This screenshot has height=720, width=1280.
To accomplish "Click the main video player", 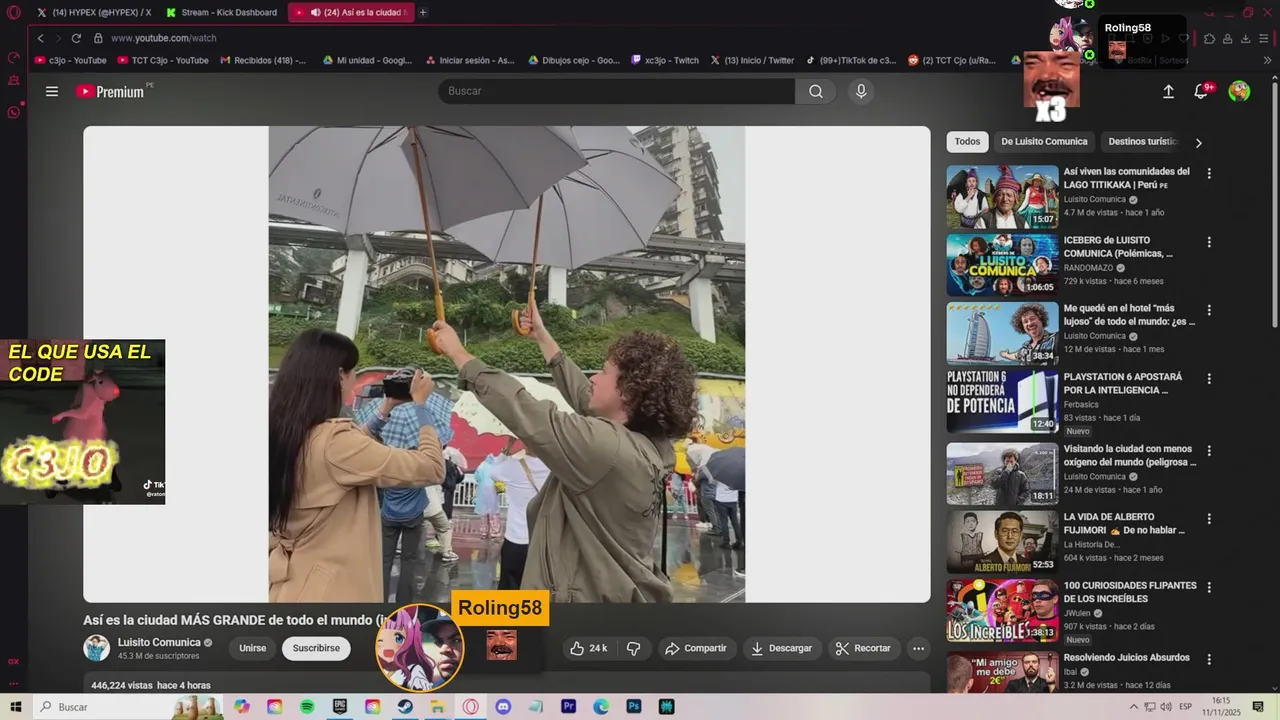I will tap(506, 364).
